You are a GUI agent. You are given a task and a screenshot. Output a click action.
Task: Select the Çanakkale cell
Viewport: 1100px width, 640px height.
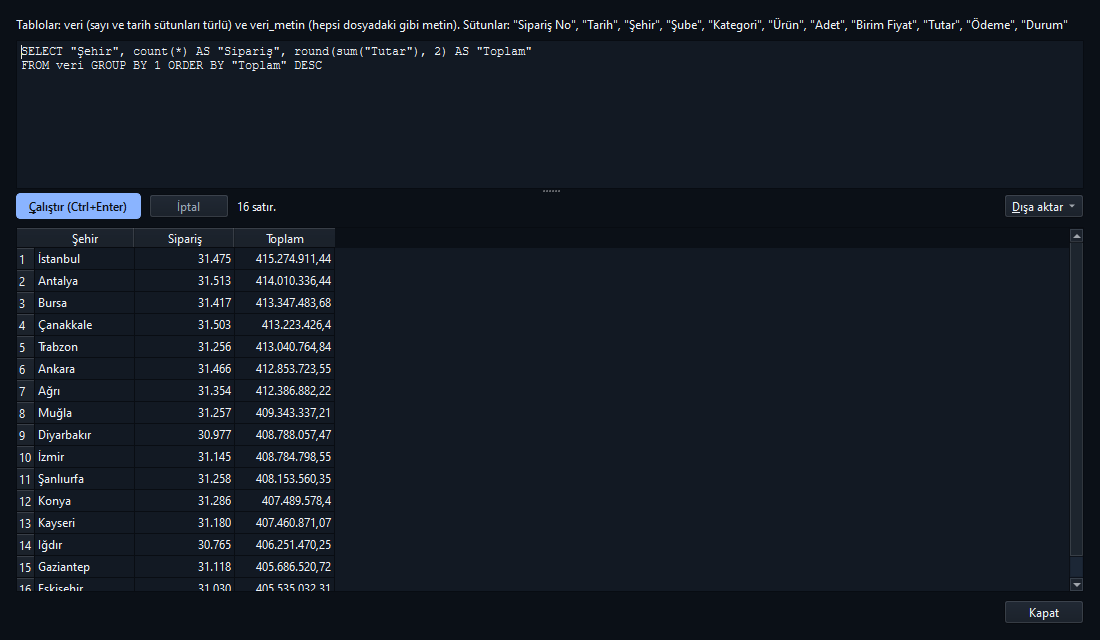point(84,325)
